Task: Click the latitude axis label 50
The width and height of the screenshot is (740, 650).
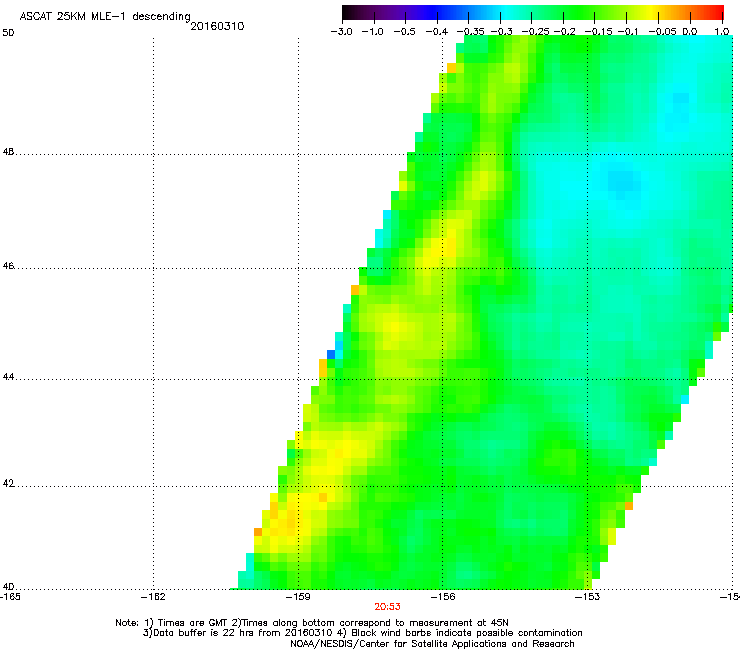Action: (x=8, y=33)
